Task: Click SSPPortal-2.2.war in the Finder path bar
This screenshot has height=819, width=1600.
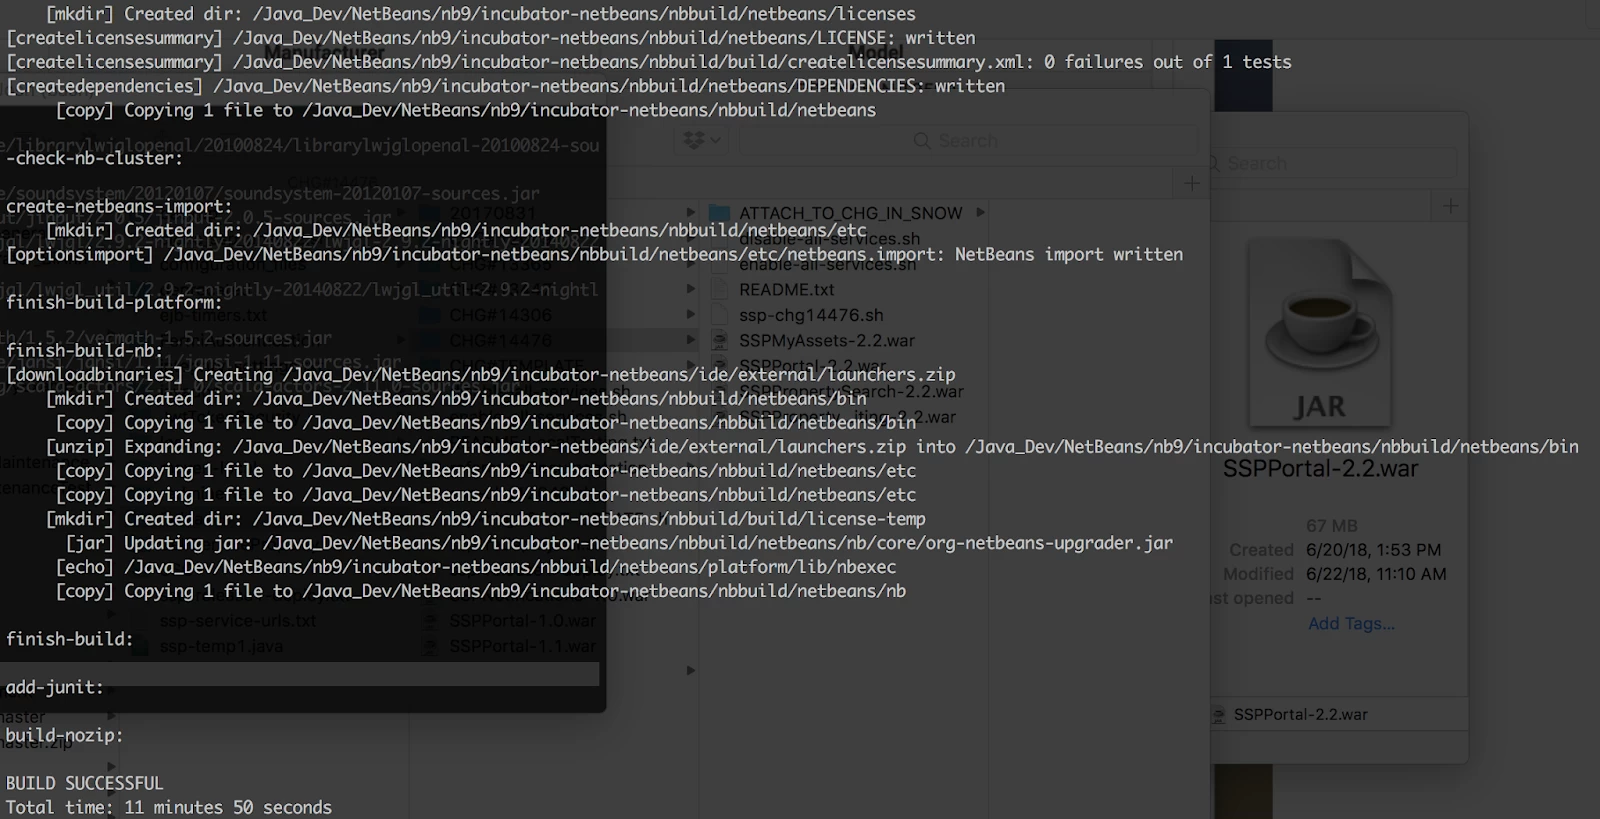Action: [x=1300, y=714]
